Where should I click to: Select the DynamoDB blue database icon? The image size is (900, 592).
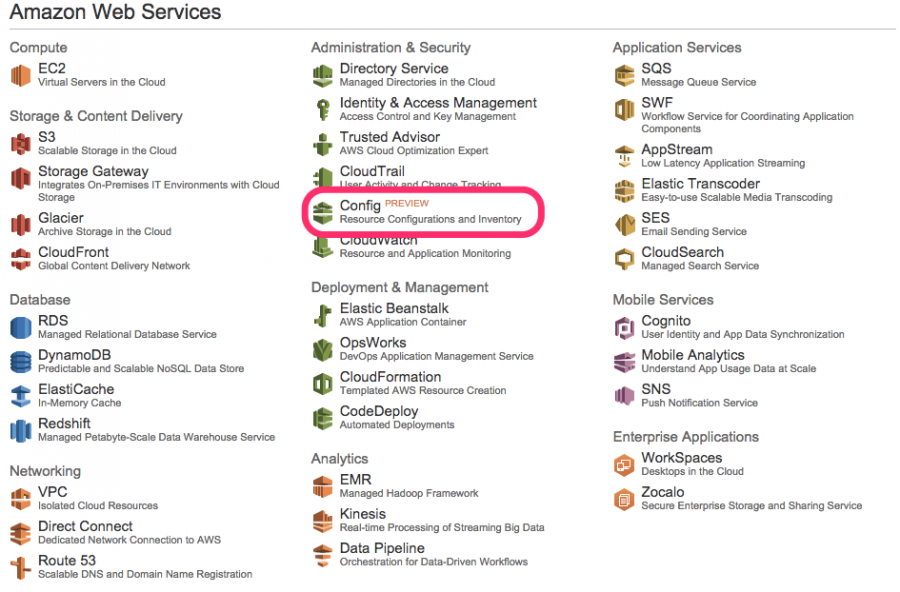21,362
